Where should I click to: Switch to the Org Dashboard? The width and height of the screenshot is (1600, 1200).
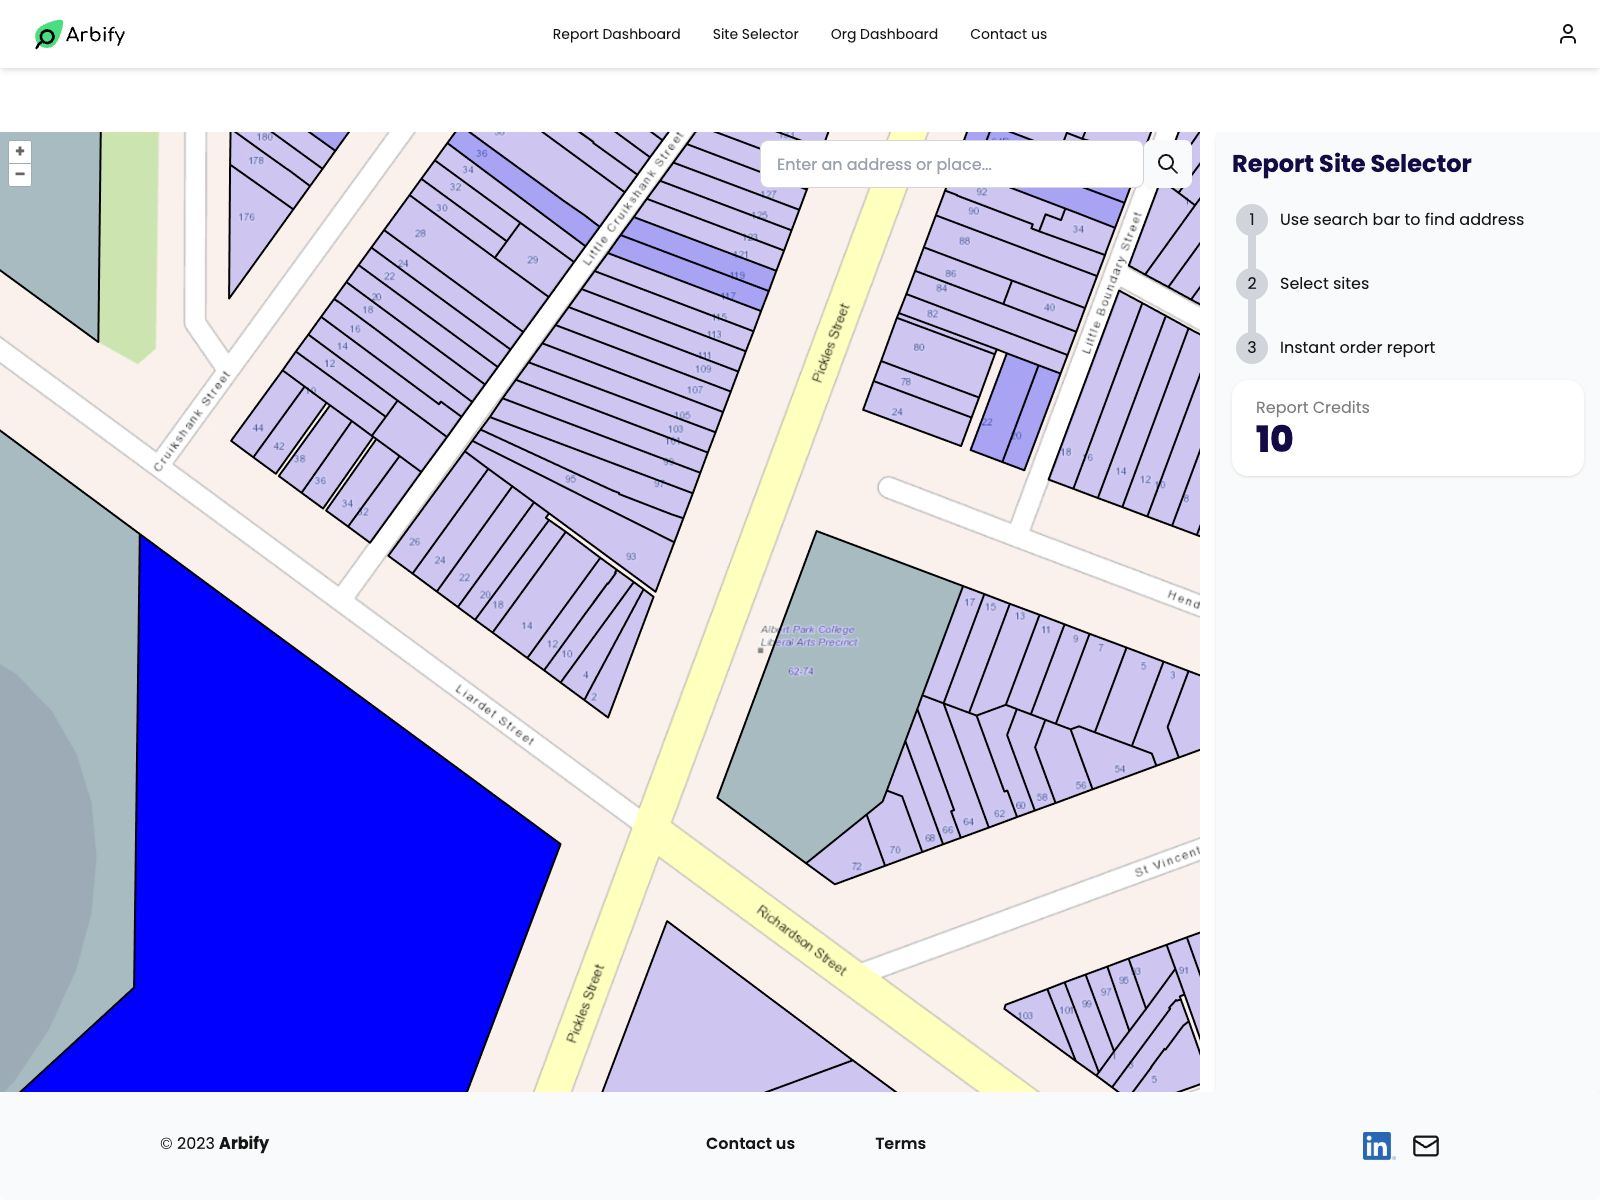pyautogui.click(x=884, y=33)
